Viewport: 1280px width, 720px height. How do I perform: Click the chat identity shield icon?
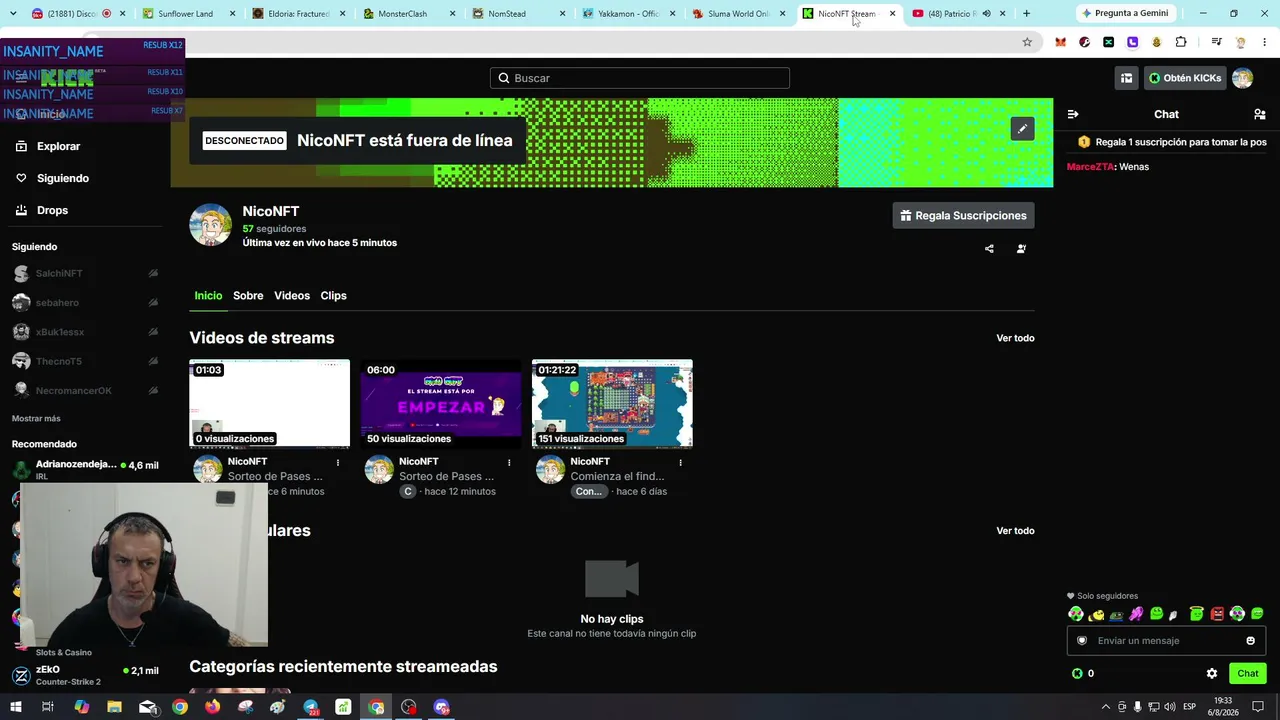pos(1082,641)
